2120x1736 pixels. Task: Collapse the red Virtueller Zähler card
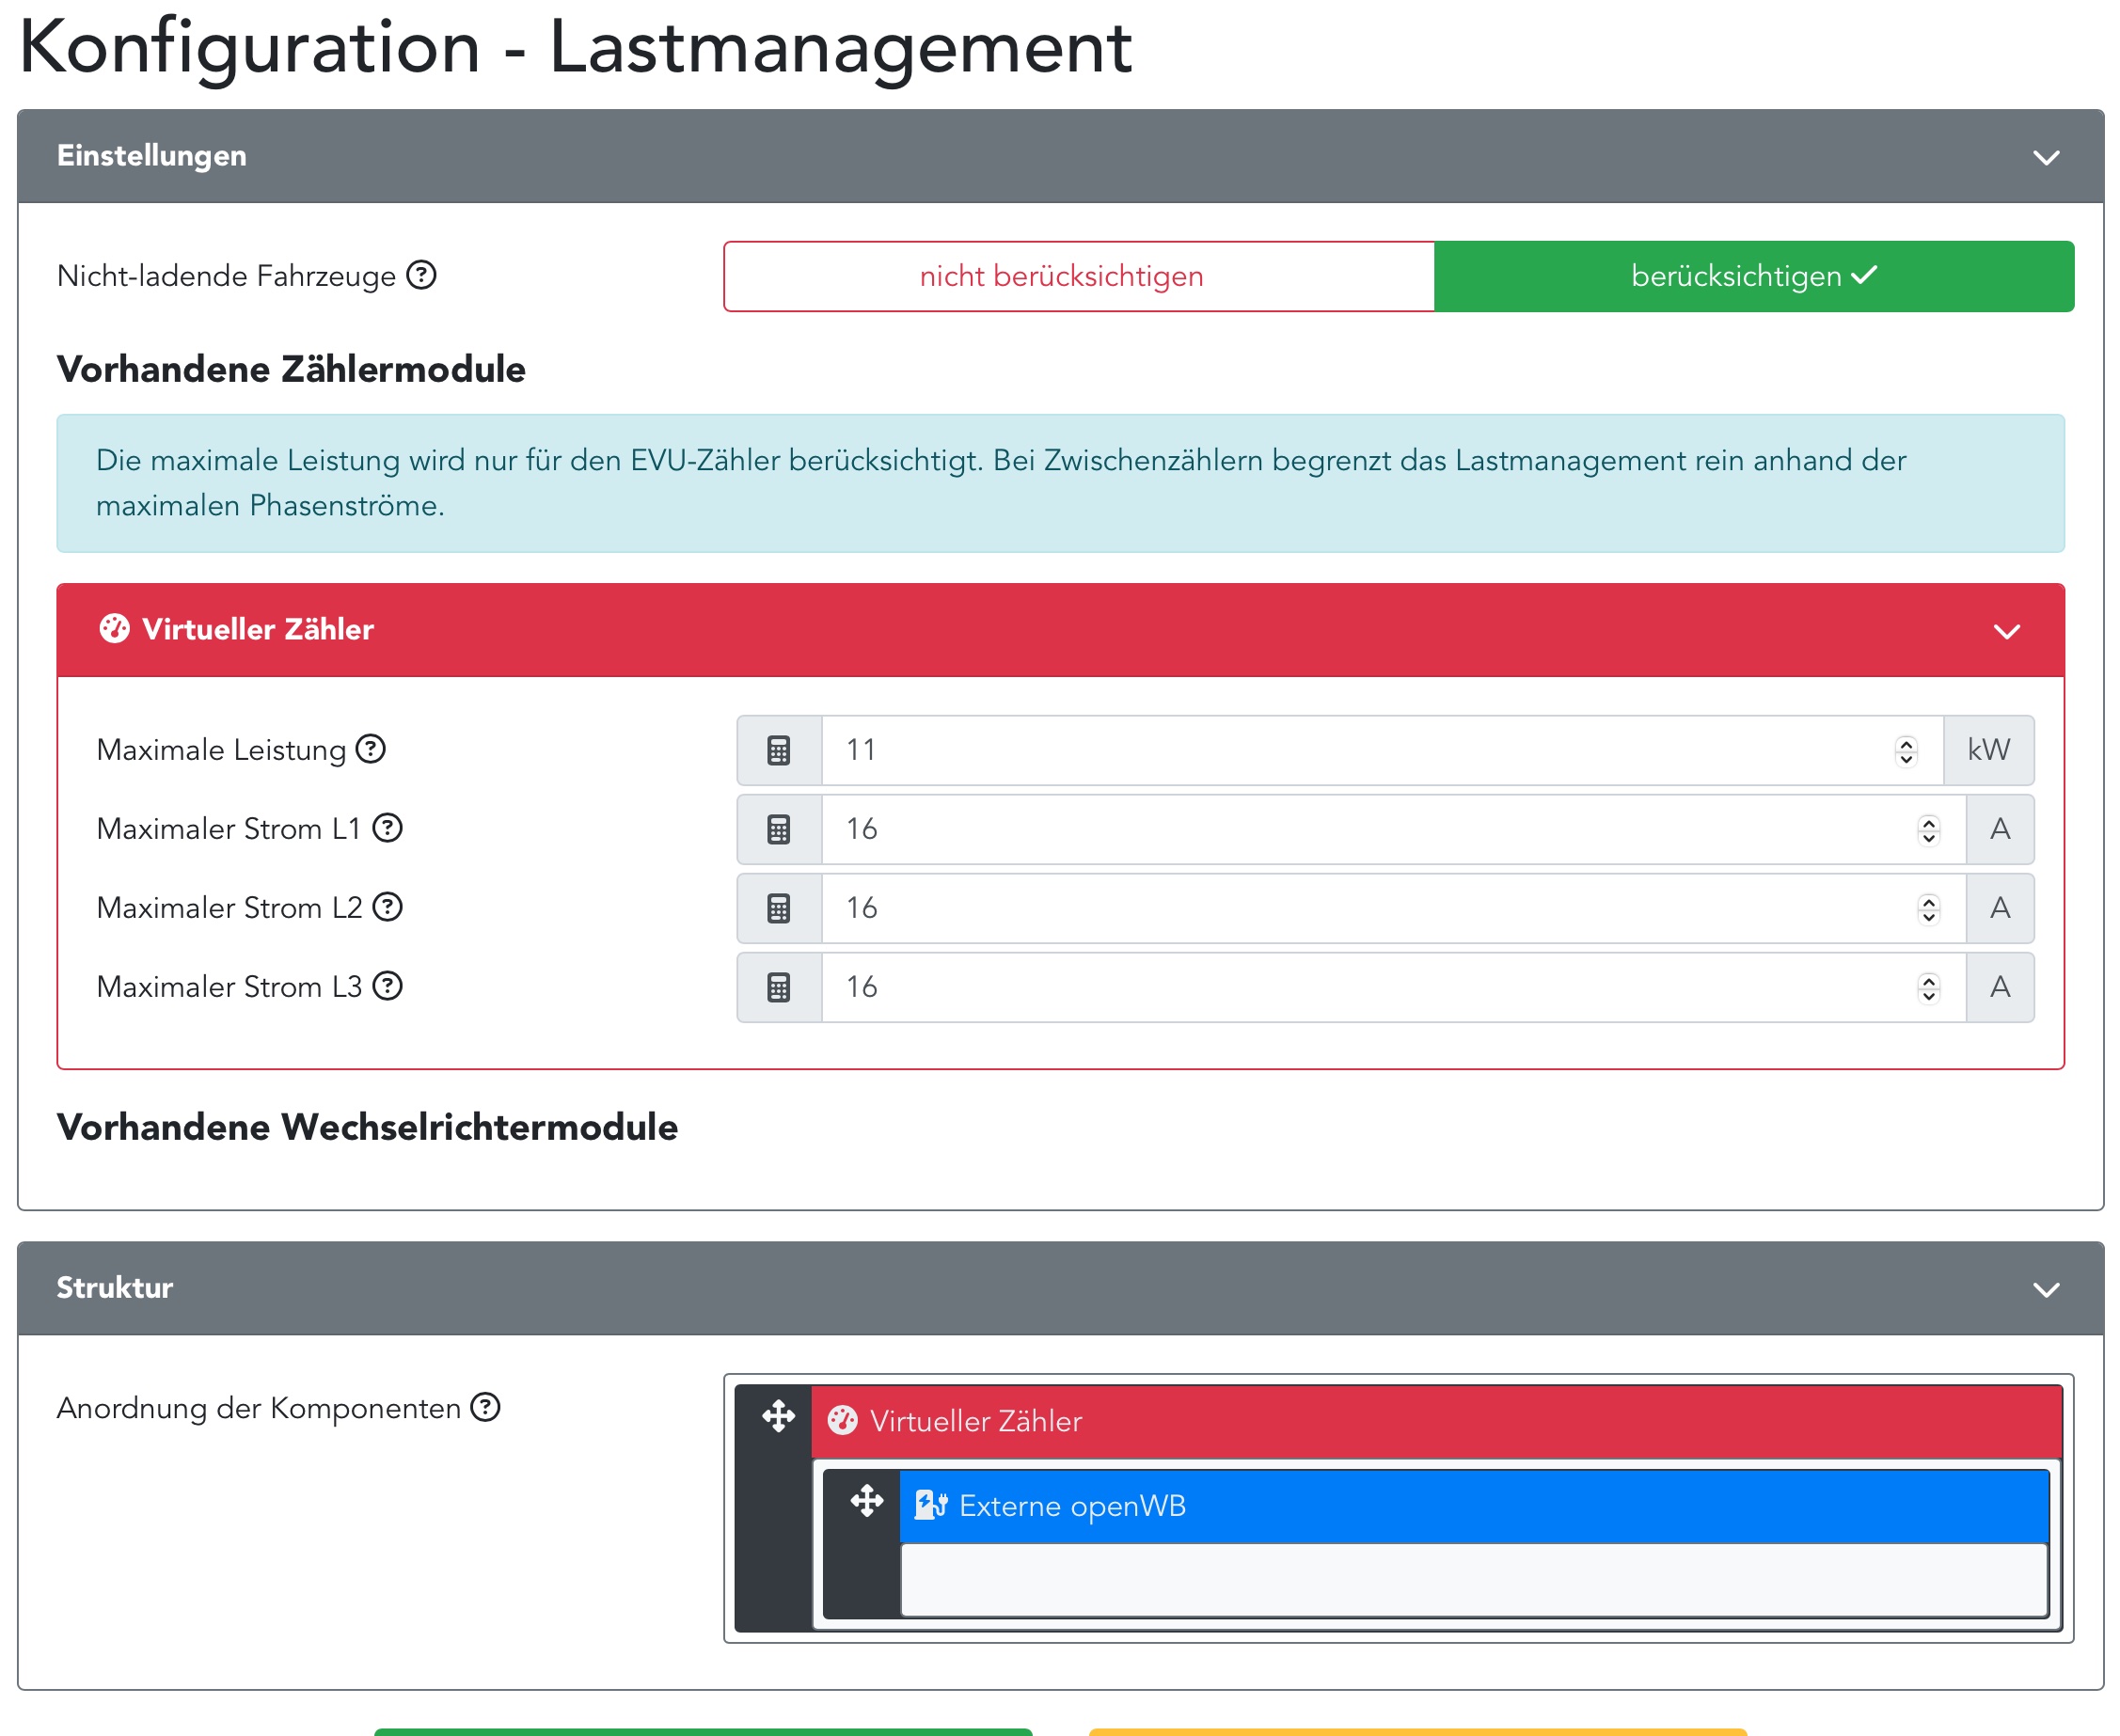2006,632
